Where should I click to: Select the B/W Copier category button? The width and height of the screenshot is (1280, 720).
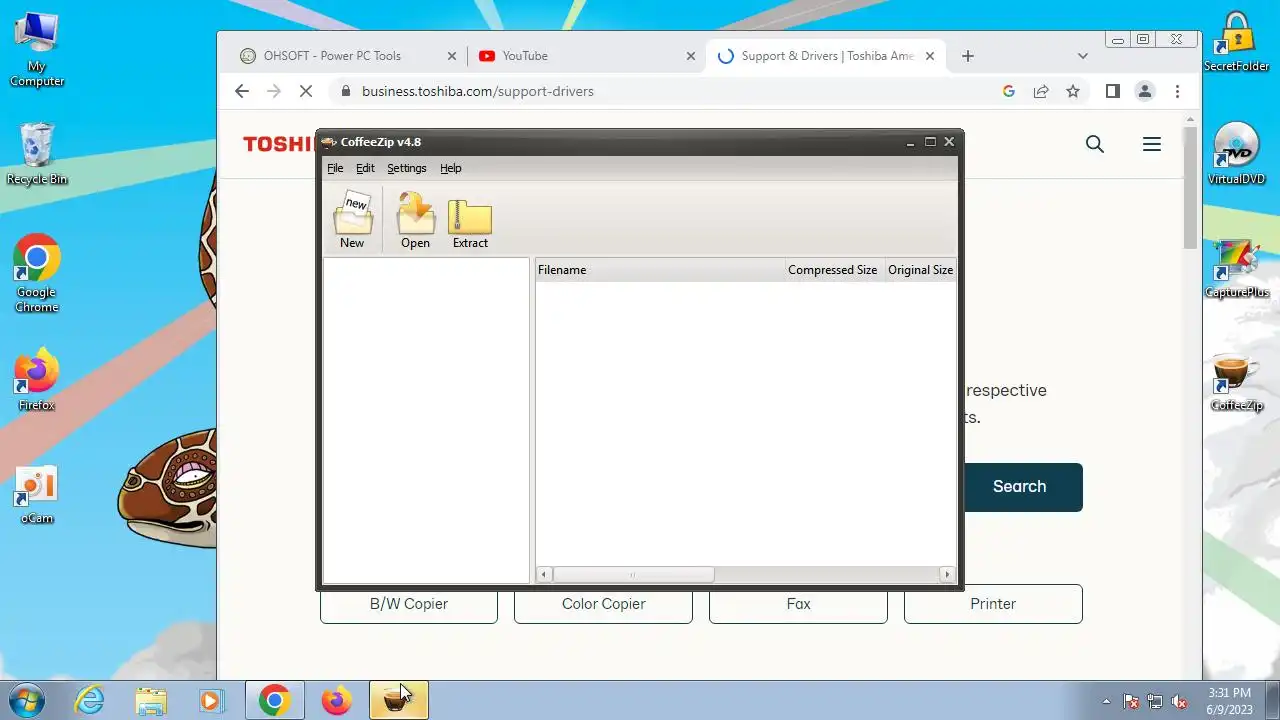click(409, 604)
